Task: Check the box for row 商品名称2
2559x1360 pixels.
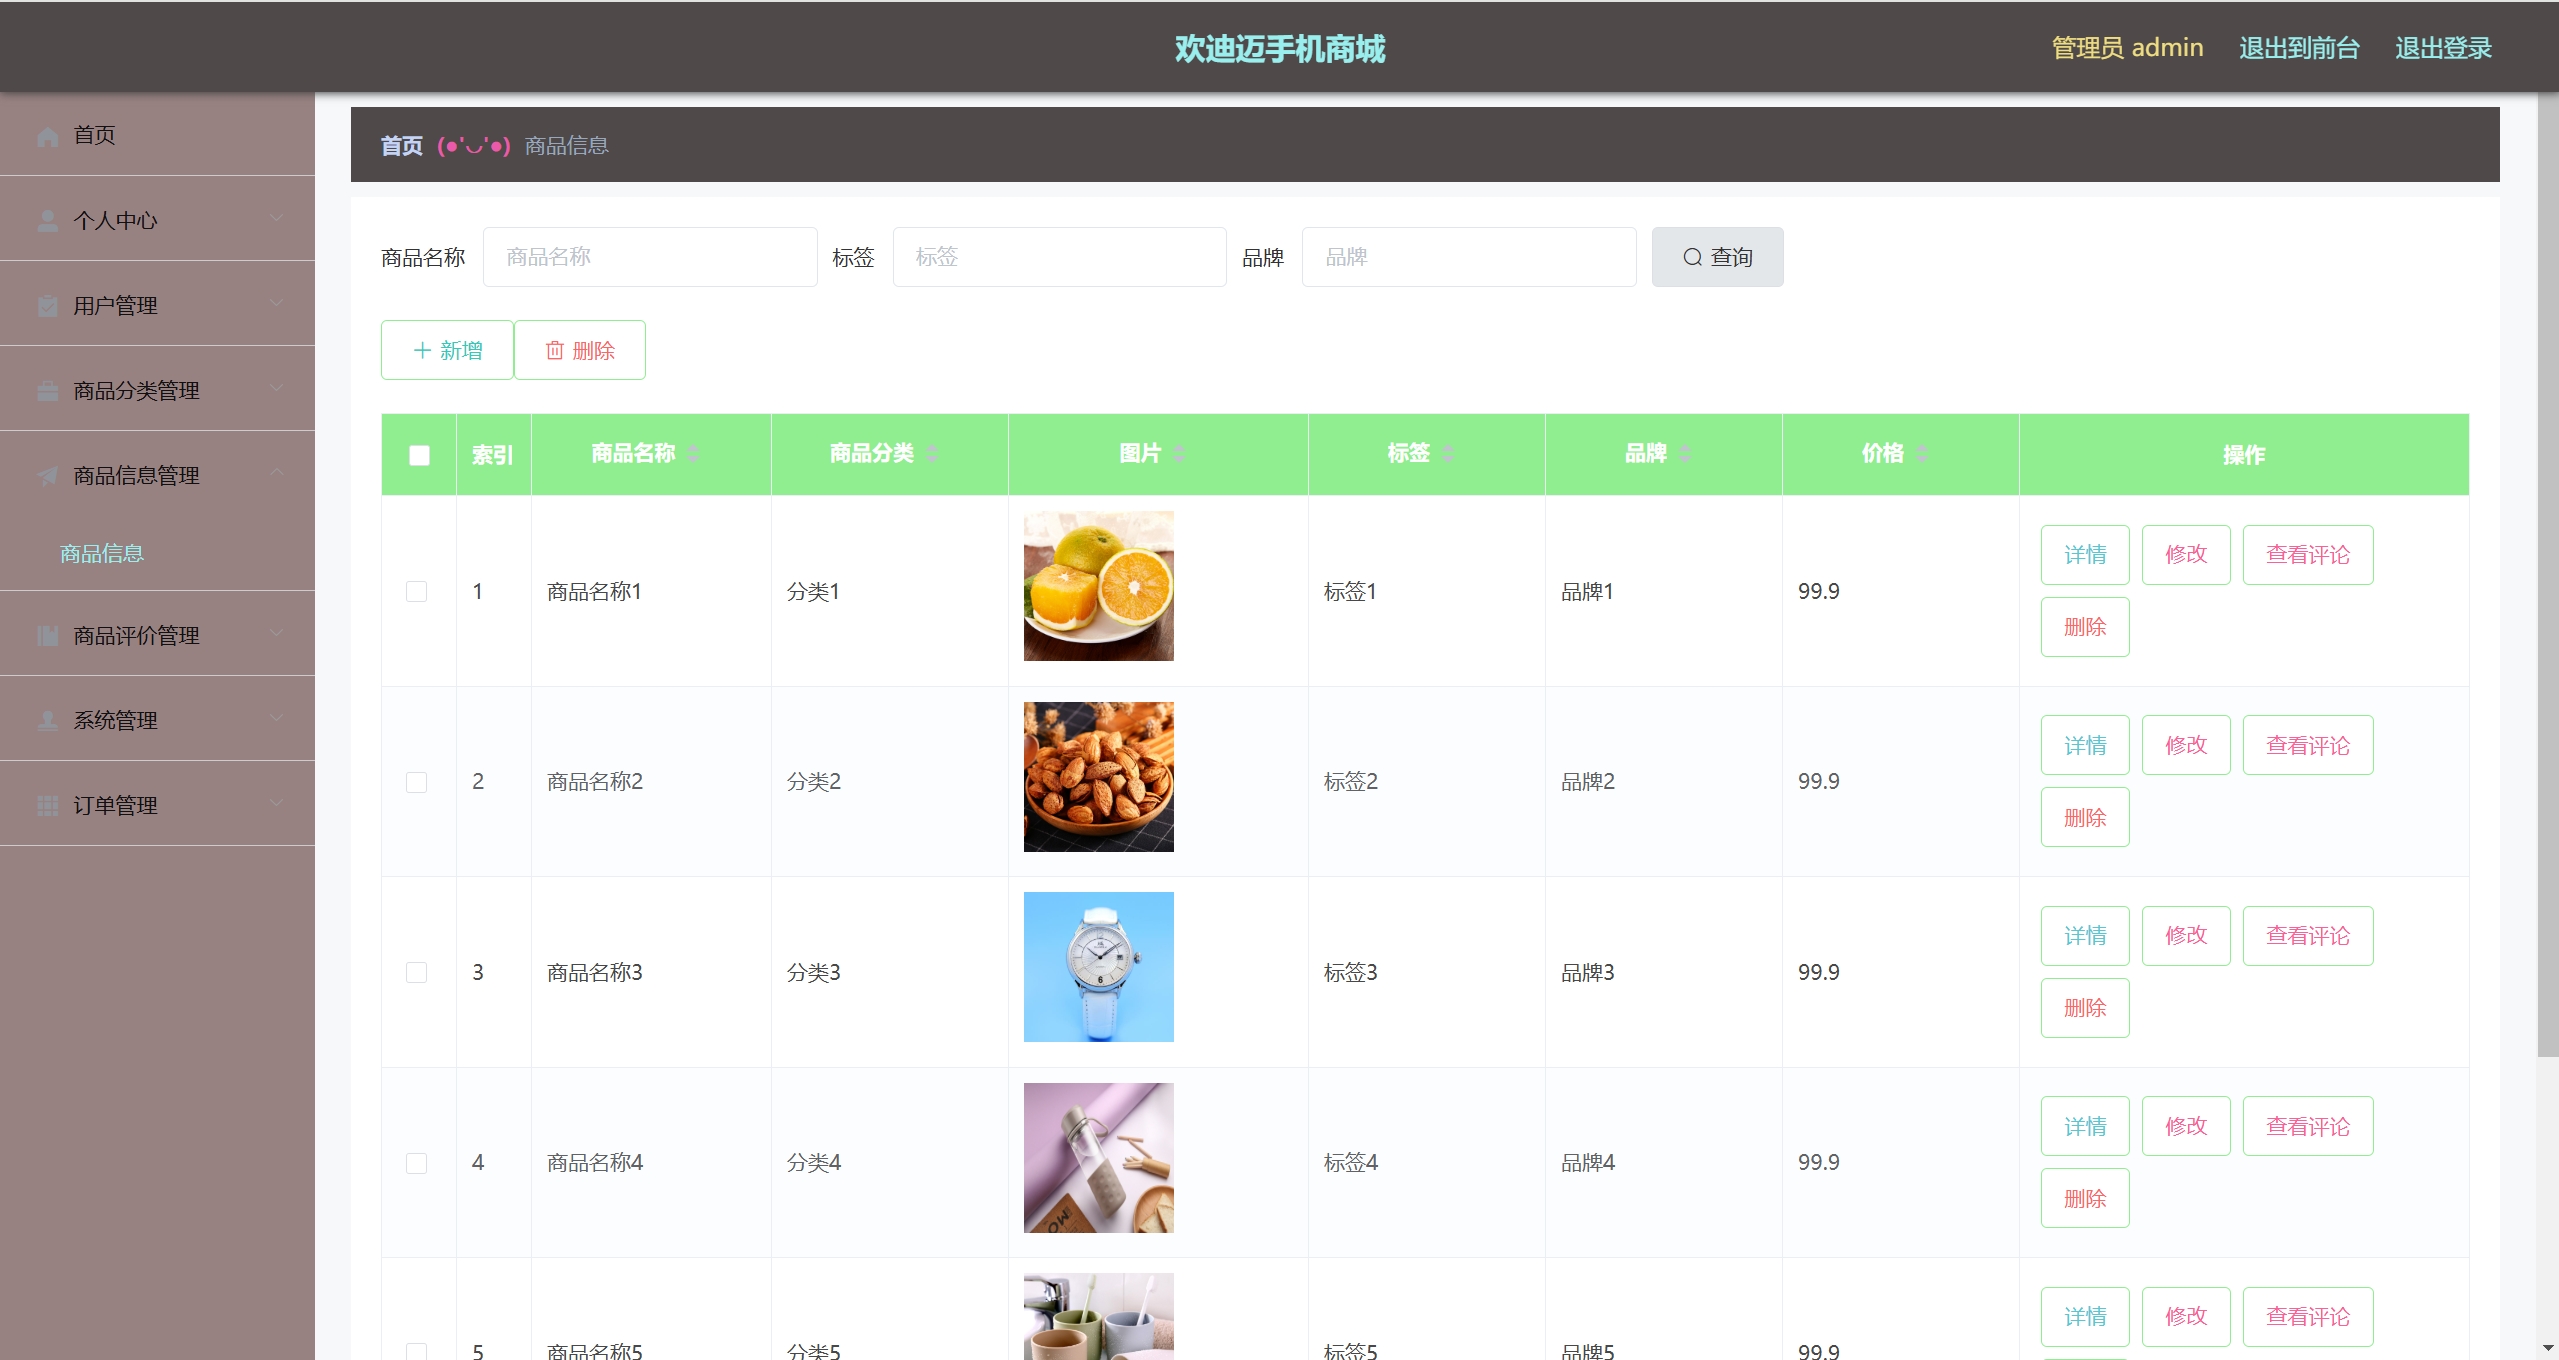Action: click(x=416, y=782)
